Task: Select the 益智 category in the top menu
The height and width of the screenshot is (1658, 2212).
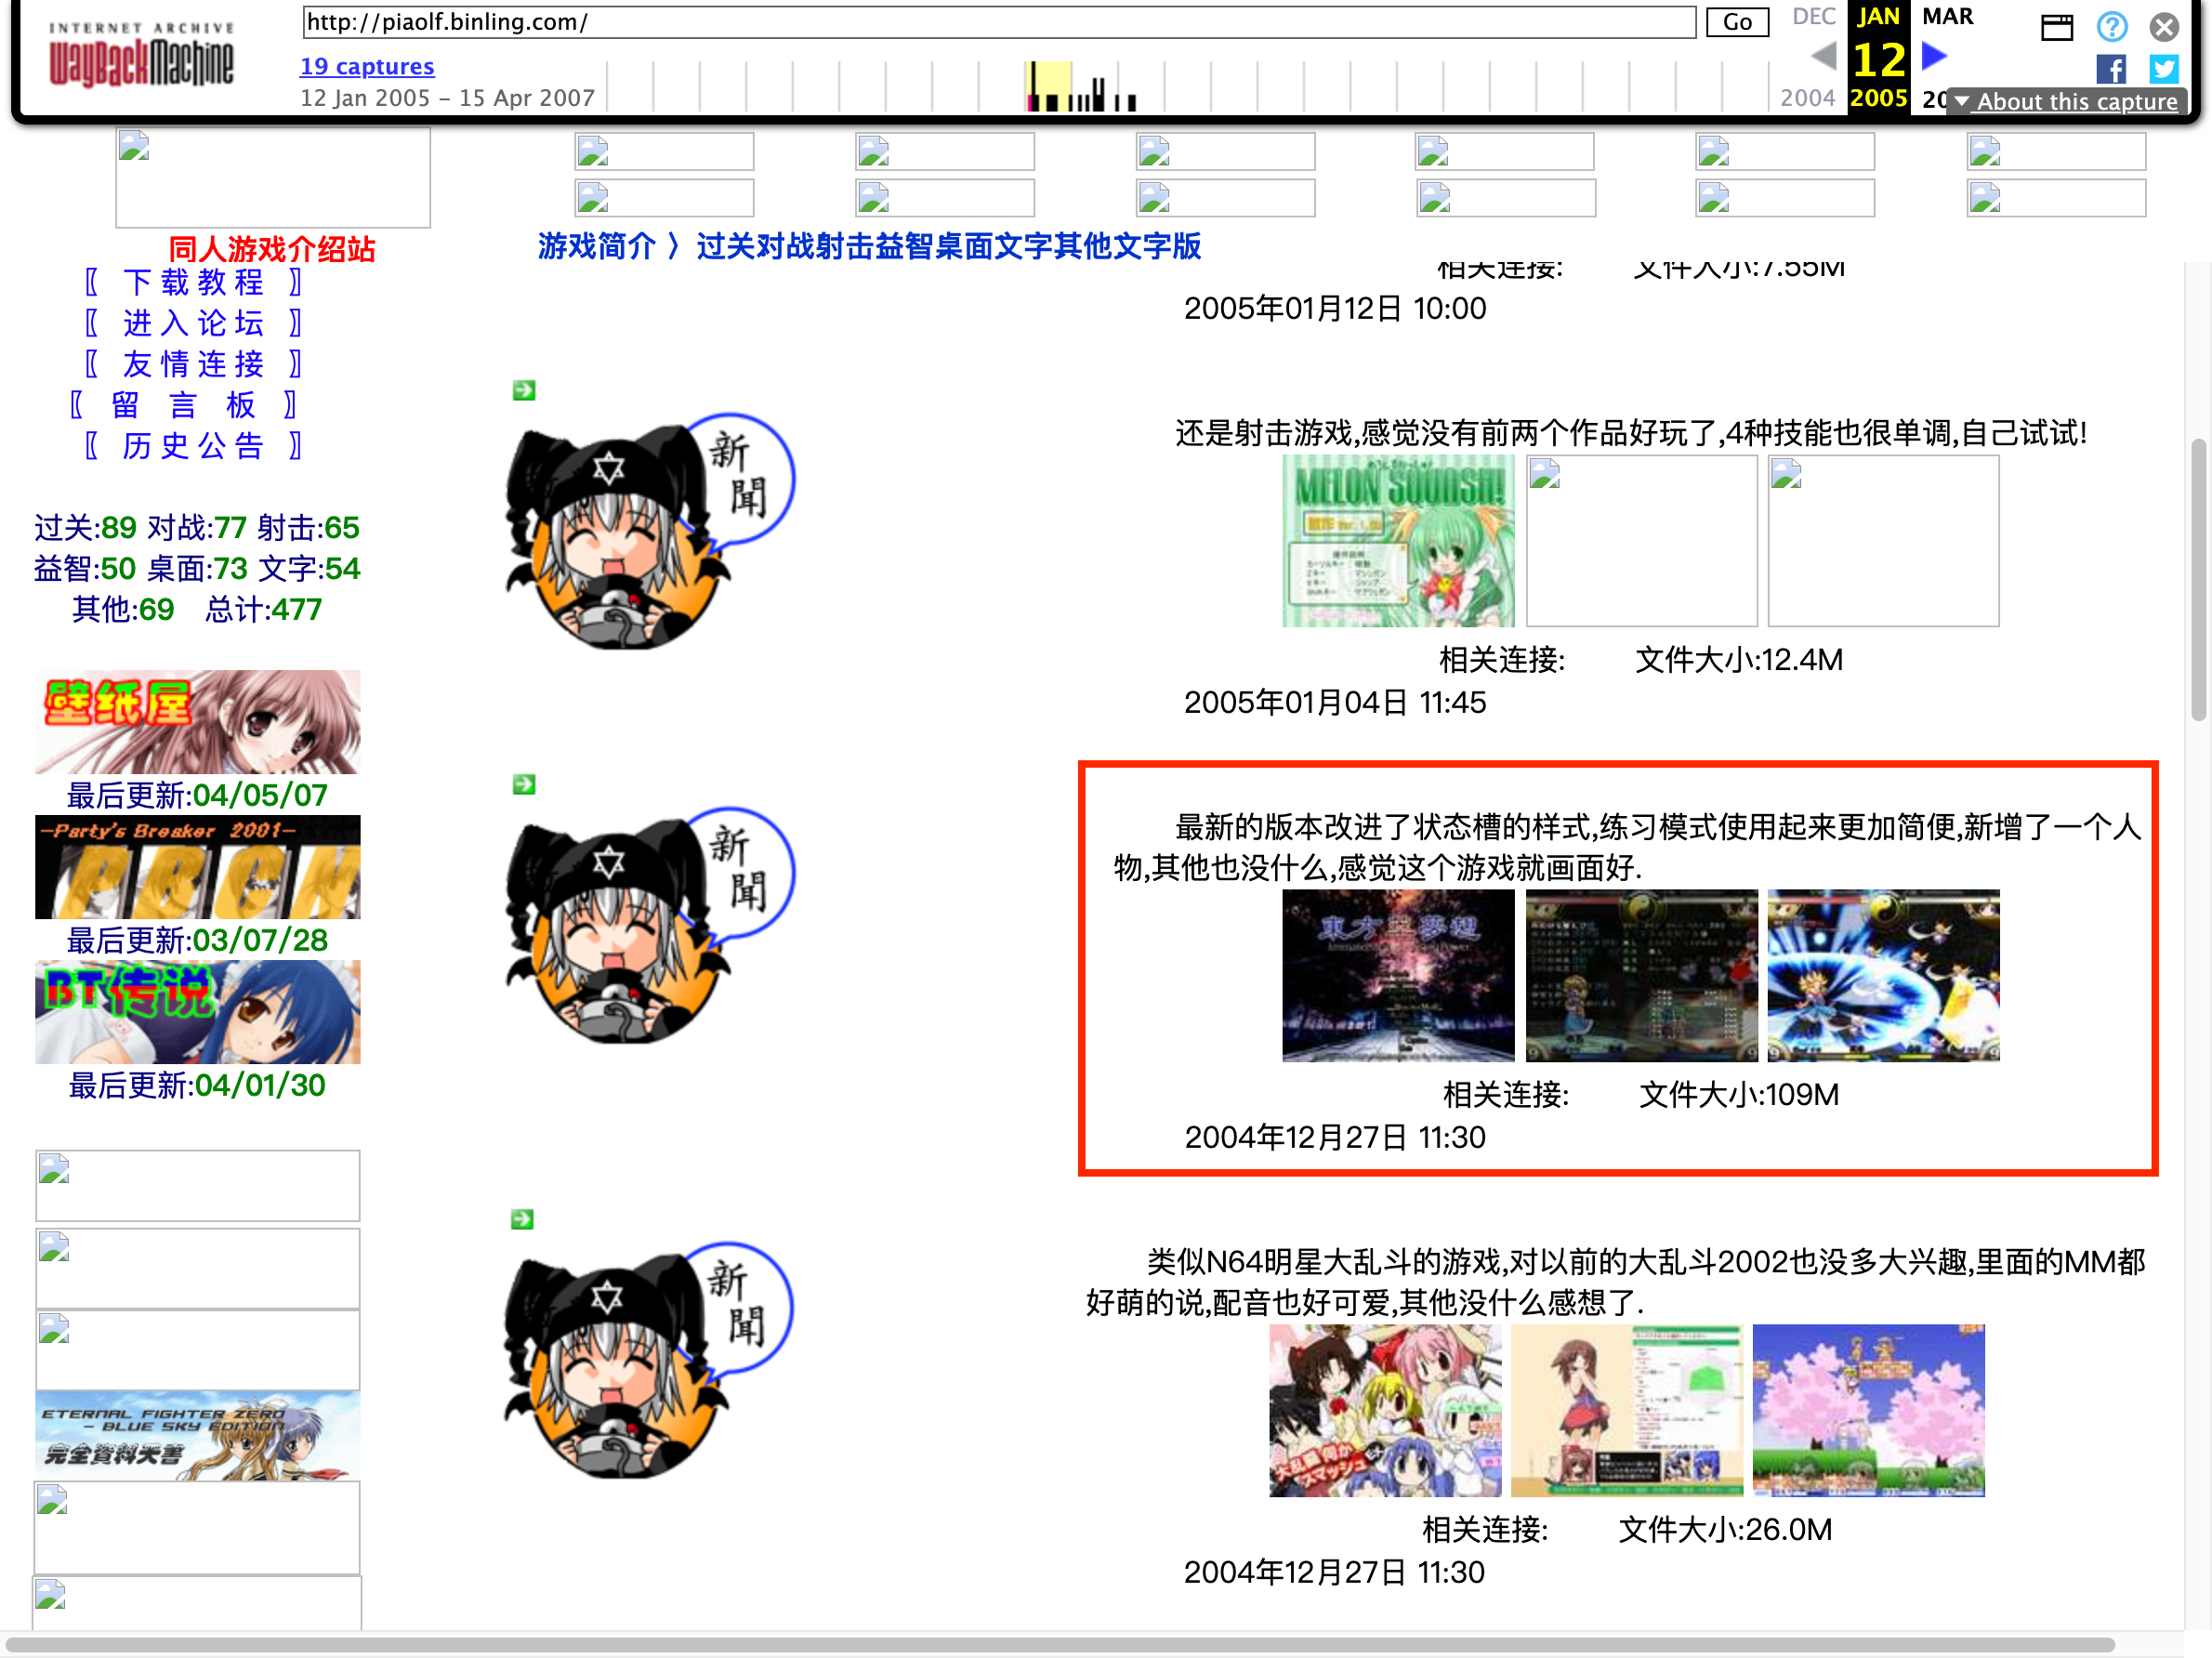Action: tap(905, 246)
